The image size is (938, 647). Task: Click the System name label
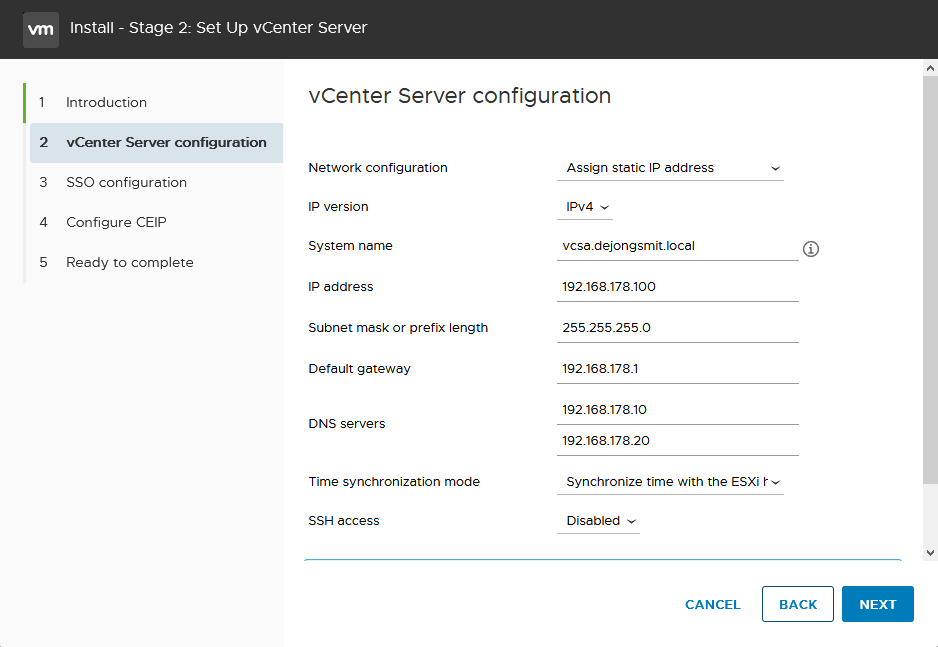pos(350,246)
